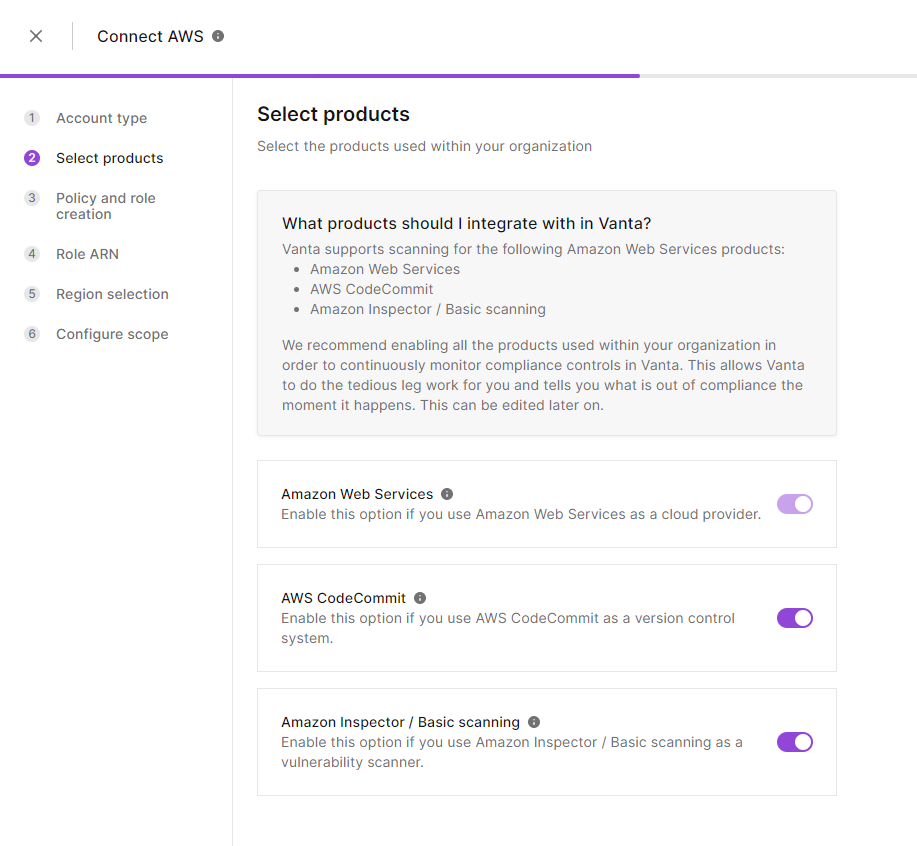Turn off Amazon Inspector / Basic scanning toggle
The height and width of the screenshot is (846, 917).
point(795,742)
